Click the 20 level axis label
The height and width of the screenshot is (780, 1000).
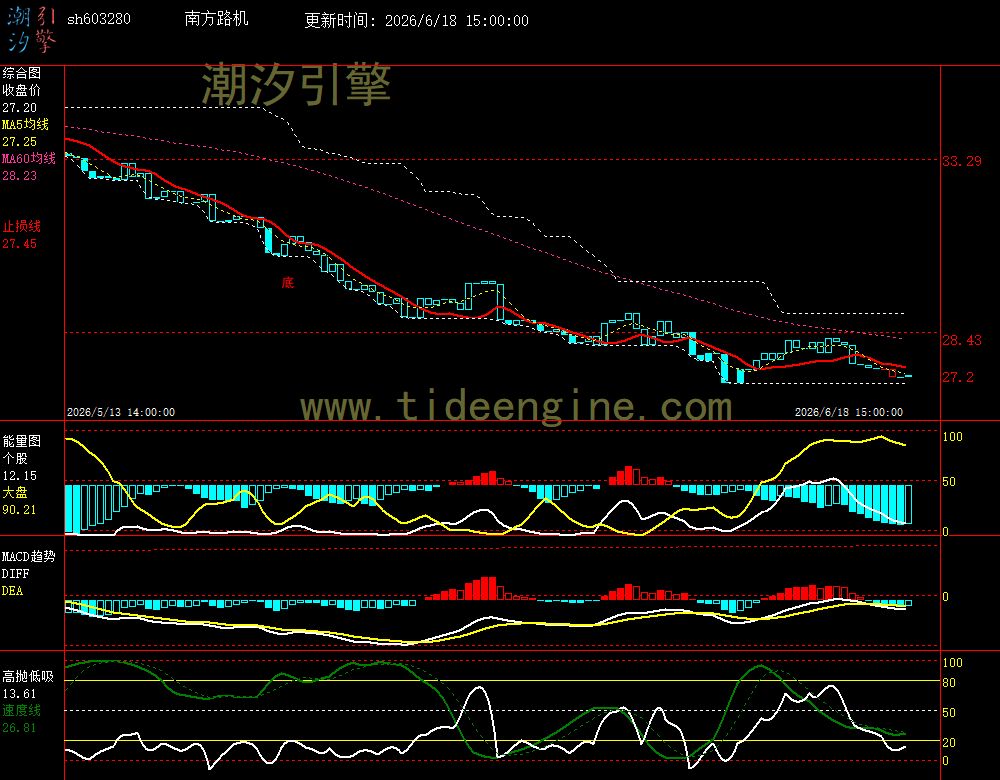949,742
